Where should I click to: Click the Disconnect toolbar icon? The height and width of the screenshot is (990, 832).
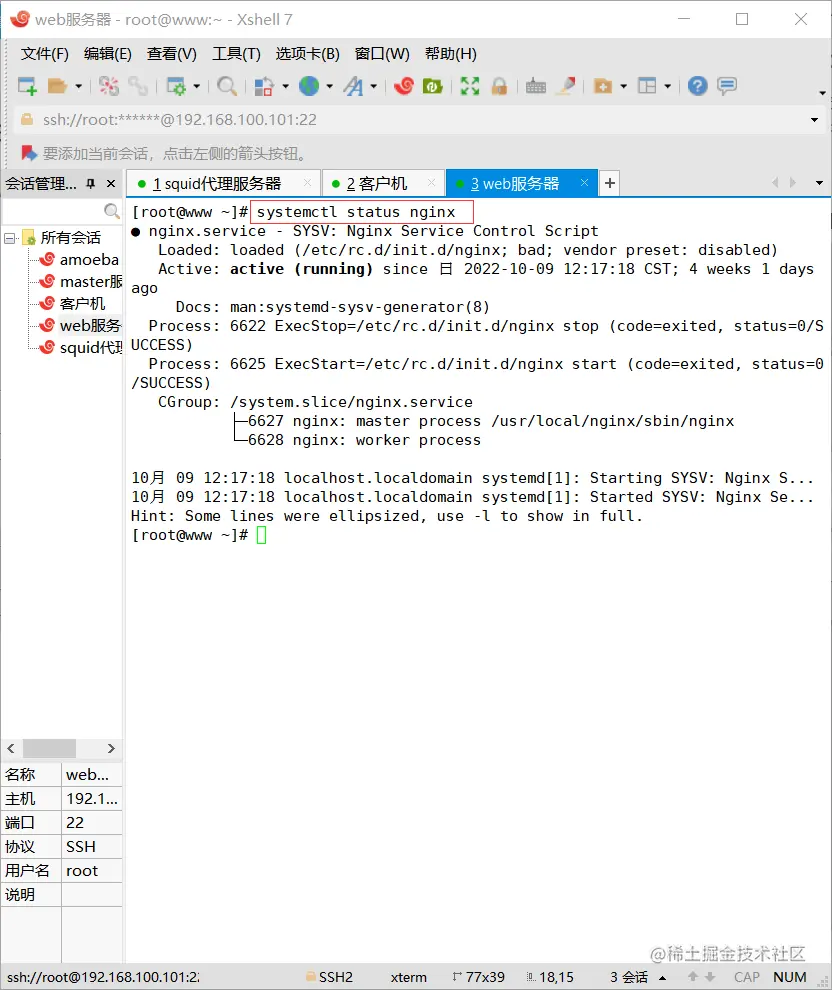point(109,86)
